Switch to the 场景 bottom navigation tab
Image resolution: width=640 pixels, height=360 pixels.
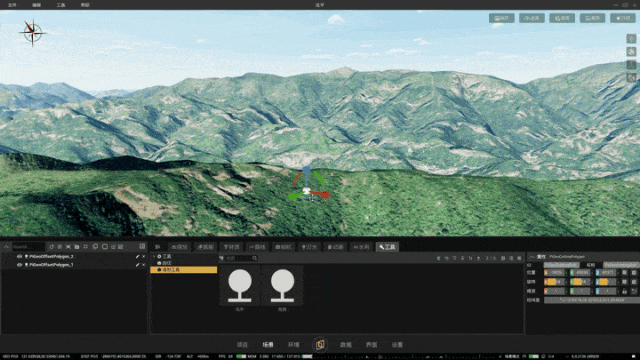tap(268, 345)
